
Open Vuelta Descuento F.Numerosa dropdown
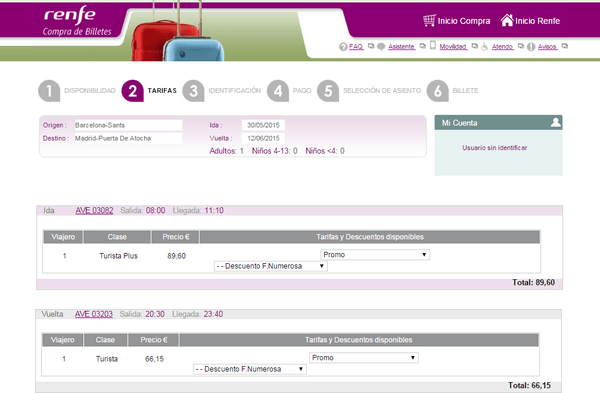250,369
